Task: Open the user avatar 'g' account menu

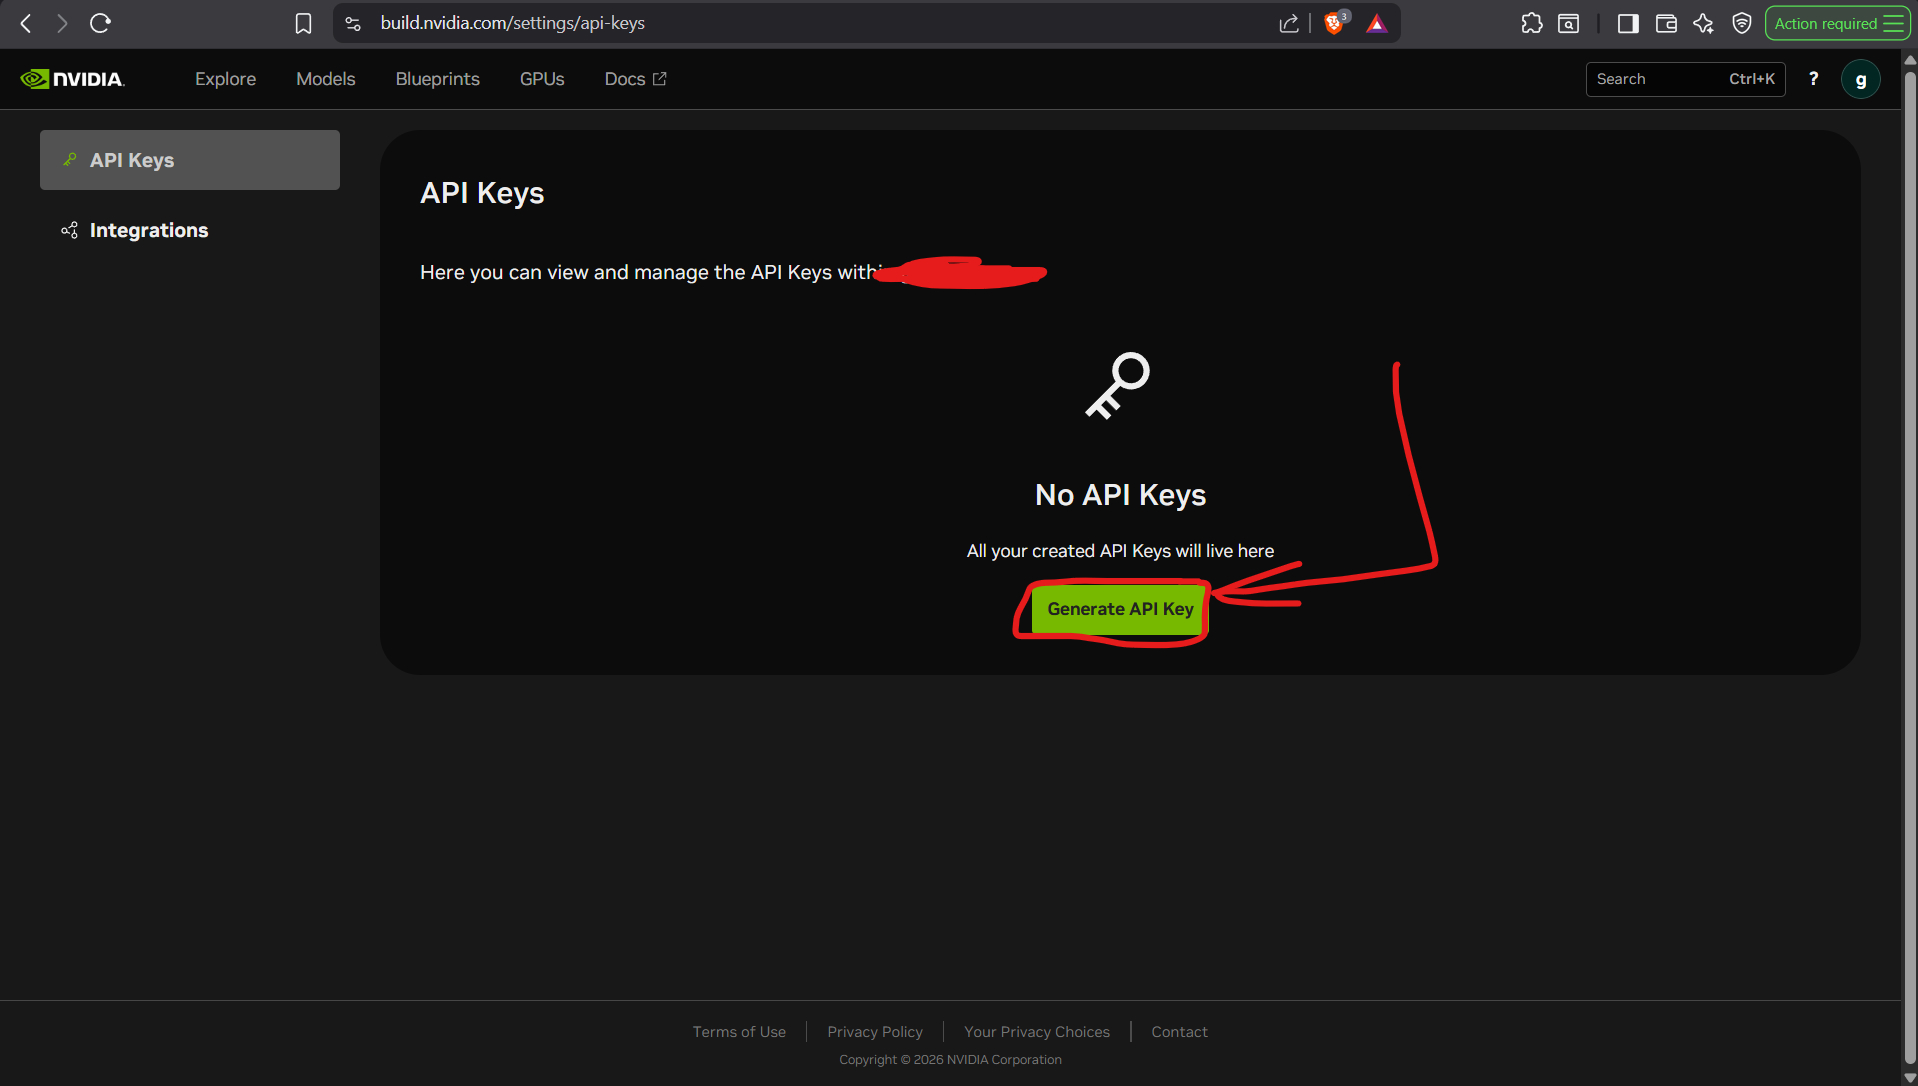Action: coord(1860,79)
